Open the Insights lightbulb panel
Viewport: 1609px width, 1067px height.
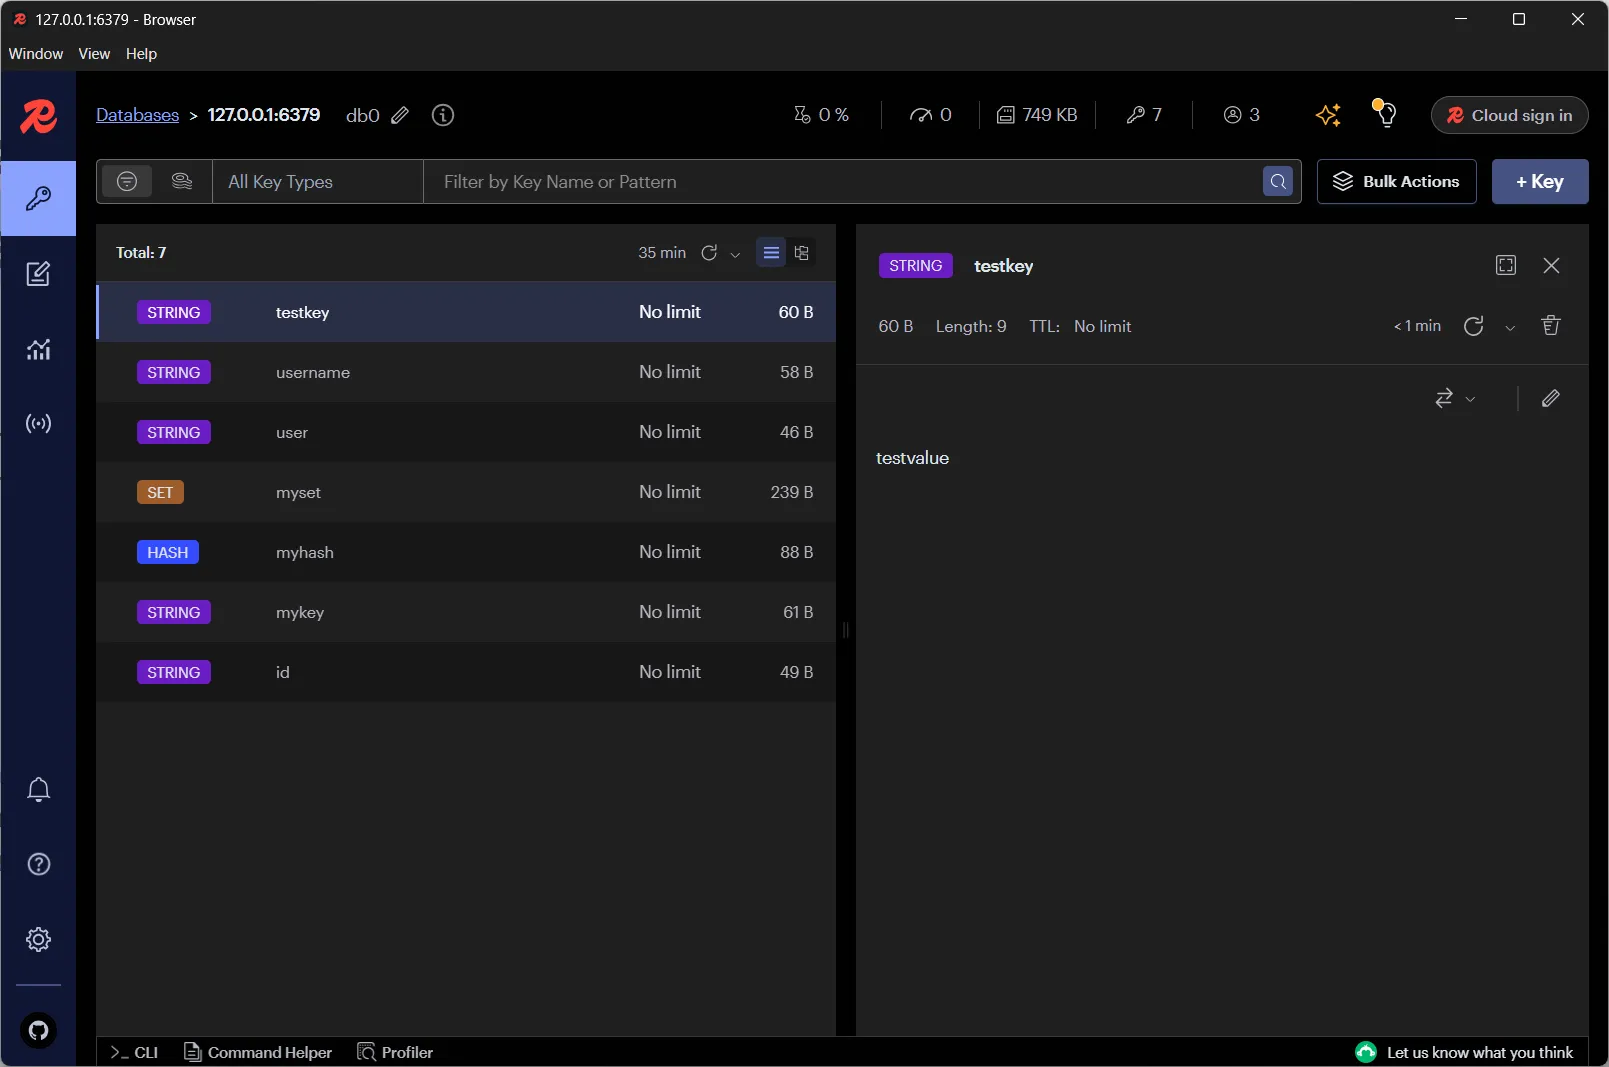click(x=1384, y=115)
